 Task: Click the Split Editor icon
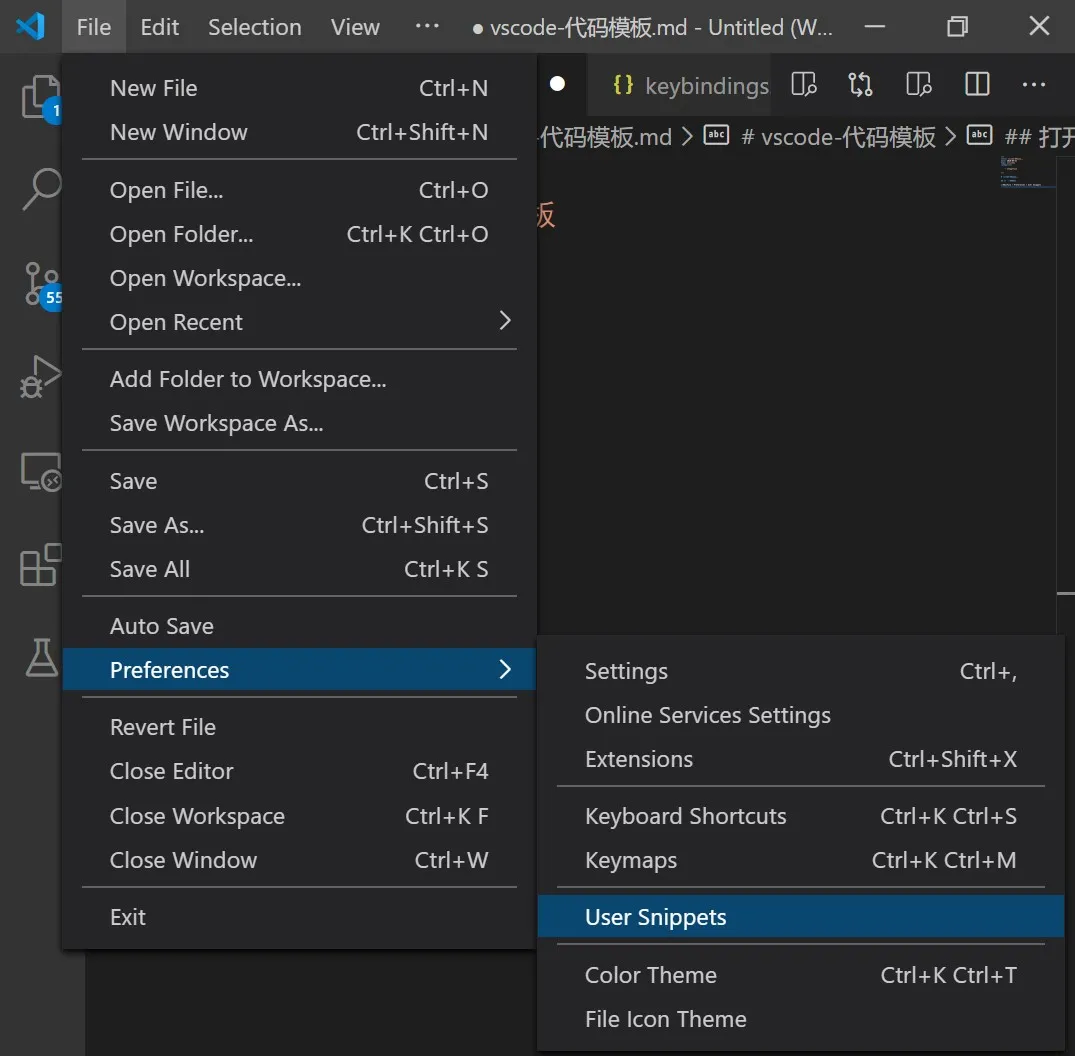[977, 85]
